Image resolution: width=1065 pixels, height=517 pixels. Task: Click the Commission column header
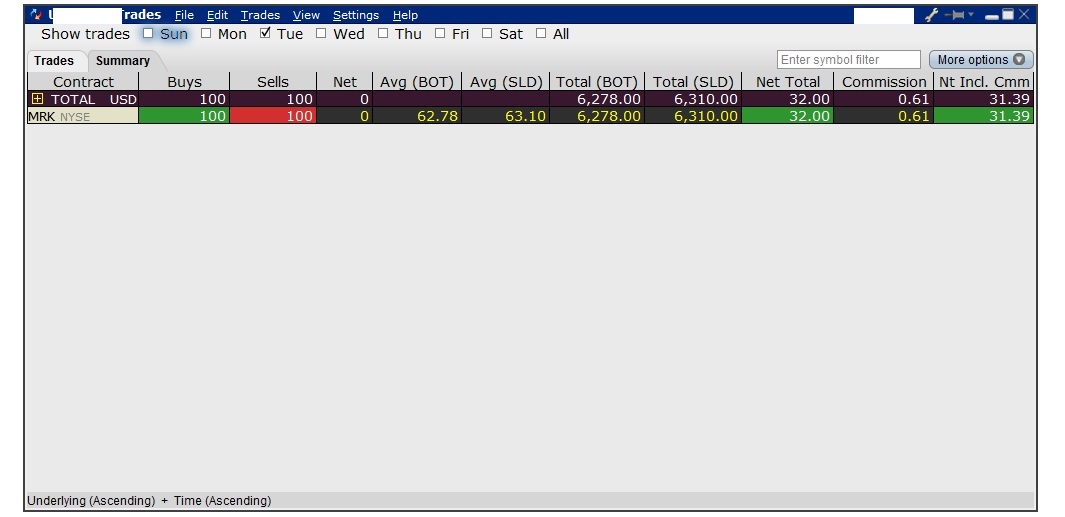(884, 82)
